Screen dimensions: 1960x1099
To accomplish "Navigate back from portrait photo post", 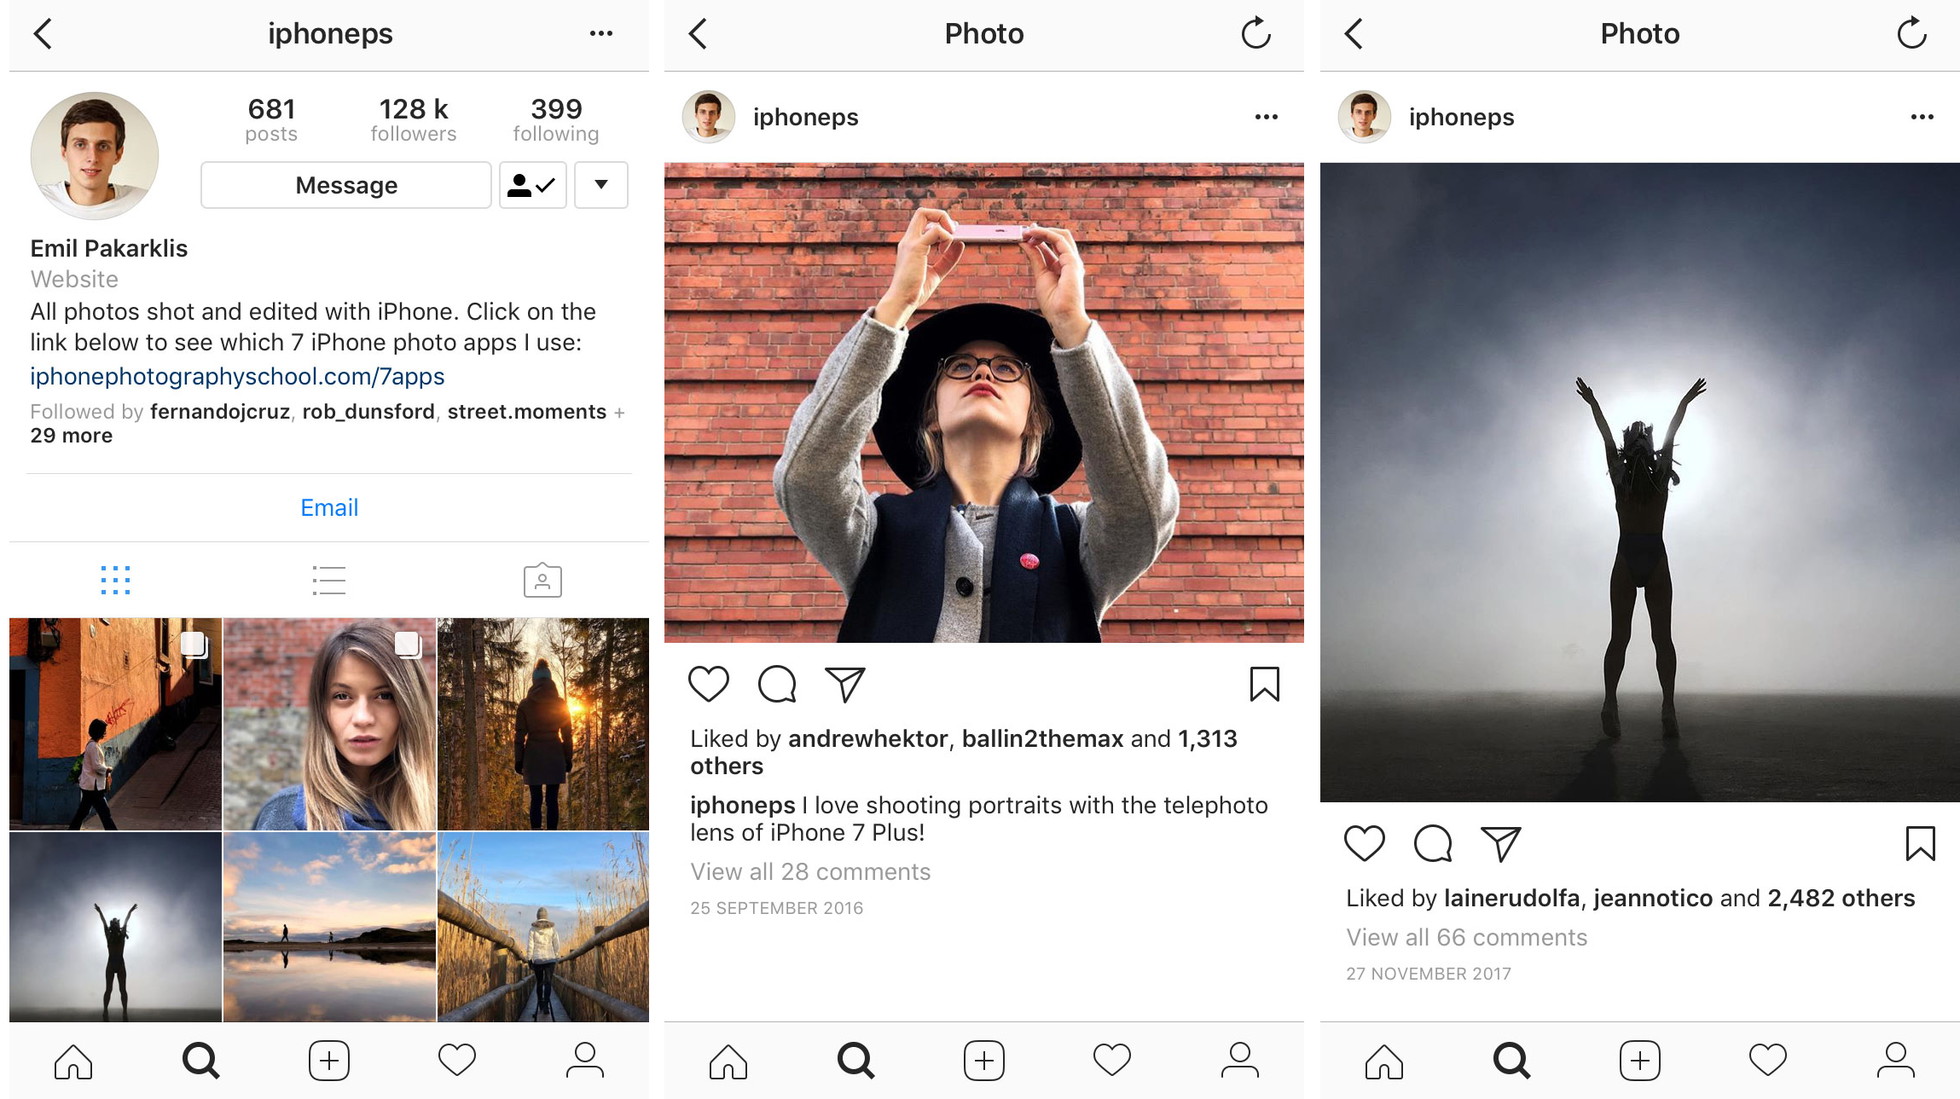I will coord(693,32).
